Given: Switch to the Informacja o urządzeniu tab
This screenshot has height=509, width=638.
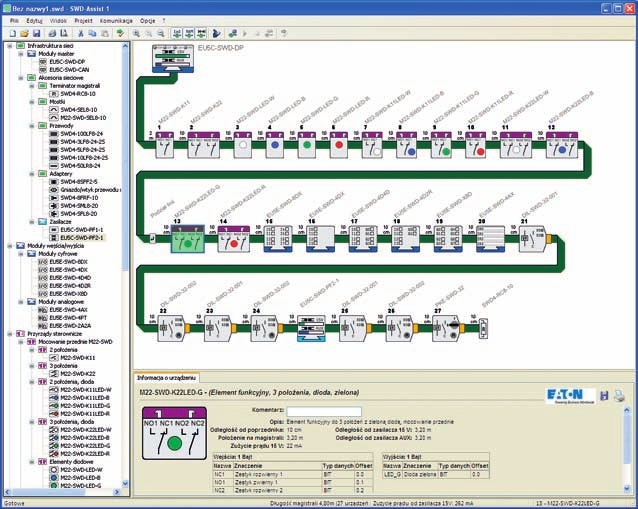Looking at the screenshot, I should point(166,378).
